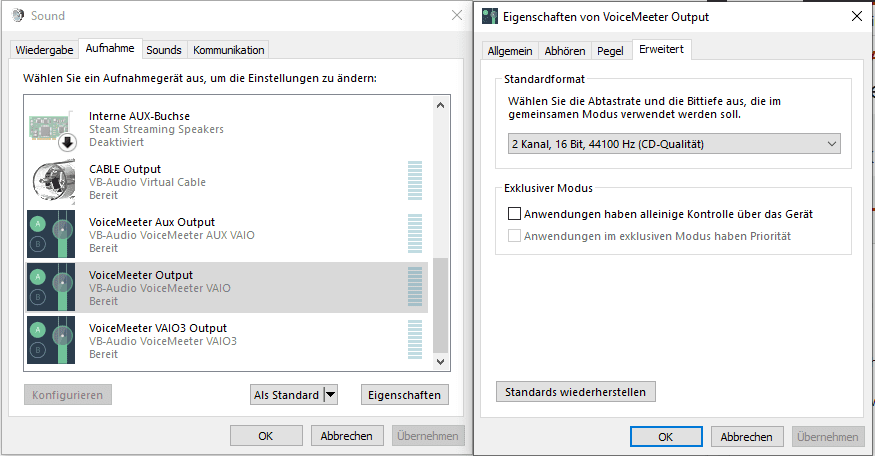Switch to the Wiedergabe tab

point(44,50)
